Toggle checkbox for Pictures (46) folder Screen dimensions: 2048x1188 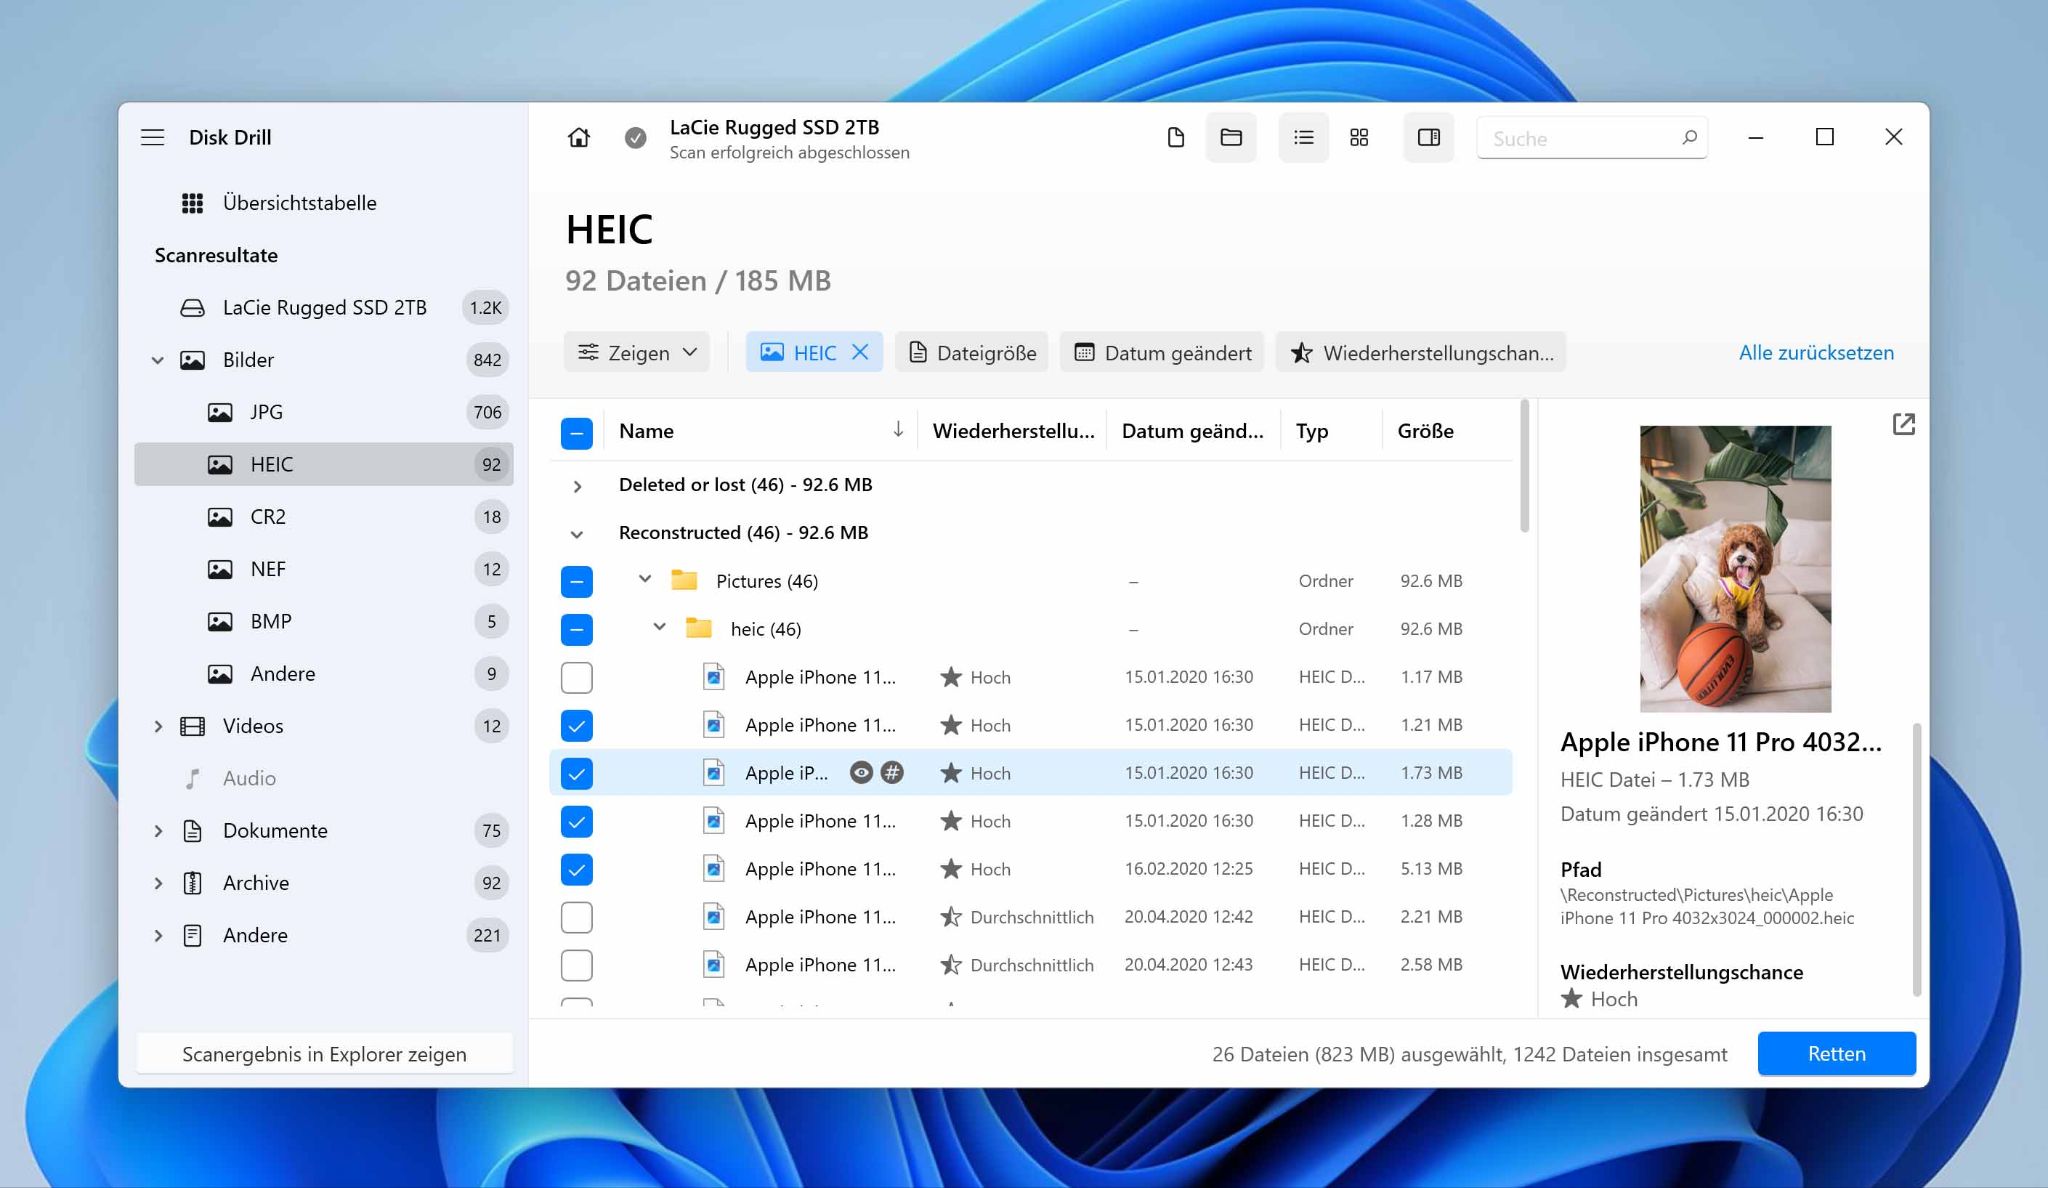point(577,581)
